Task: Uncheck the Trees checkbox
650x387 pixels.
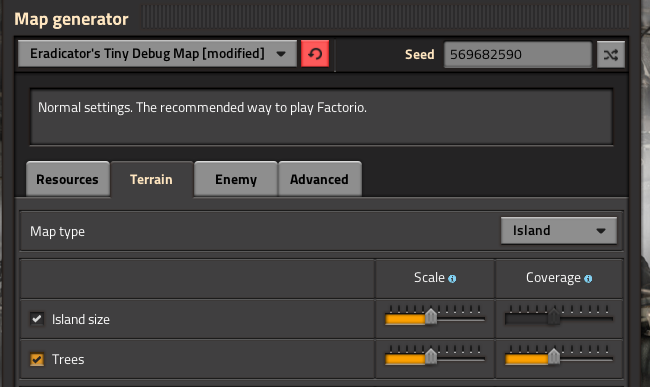Action: pos(37,359)
